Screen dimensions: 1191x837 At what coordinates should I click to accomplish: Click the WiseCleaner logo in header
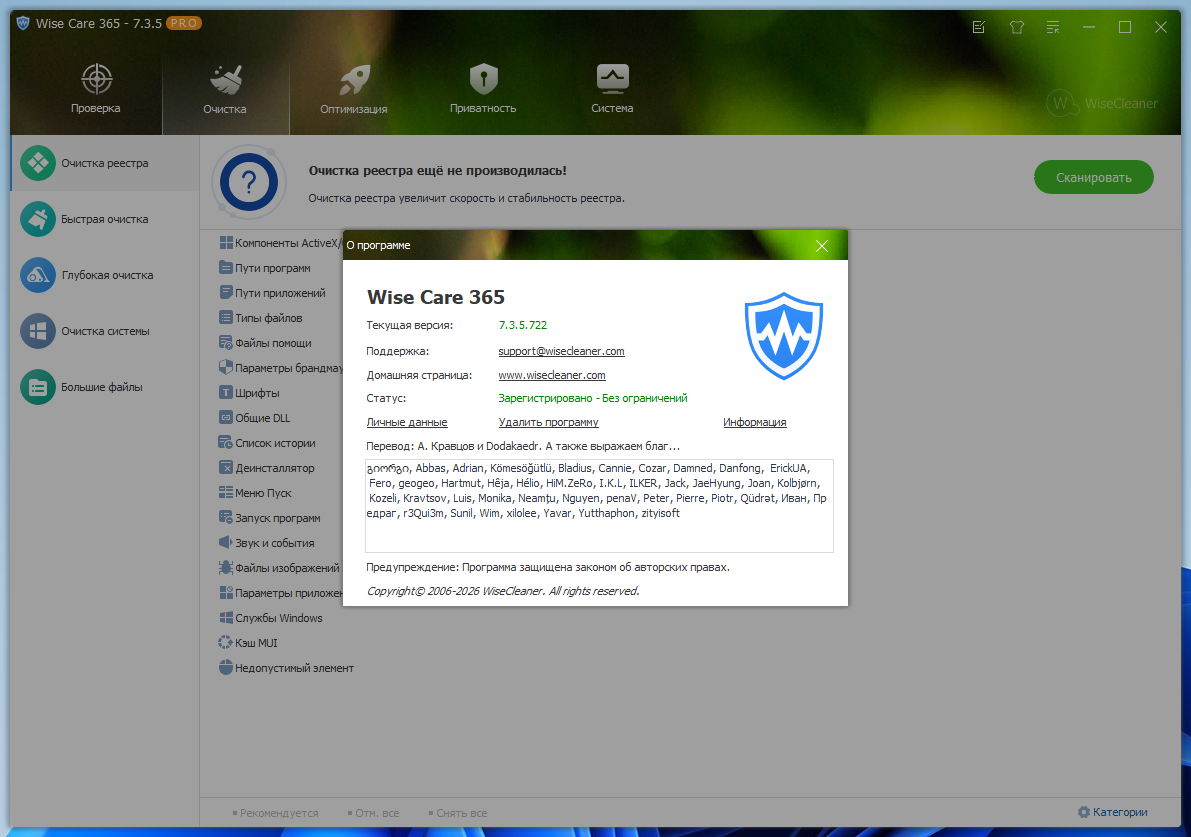[1102, 103]
